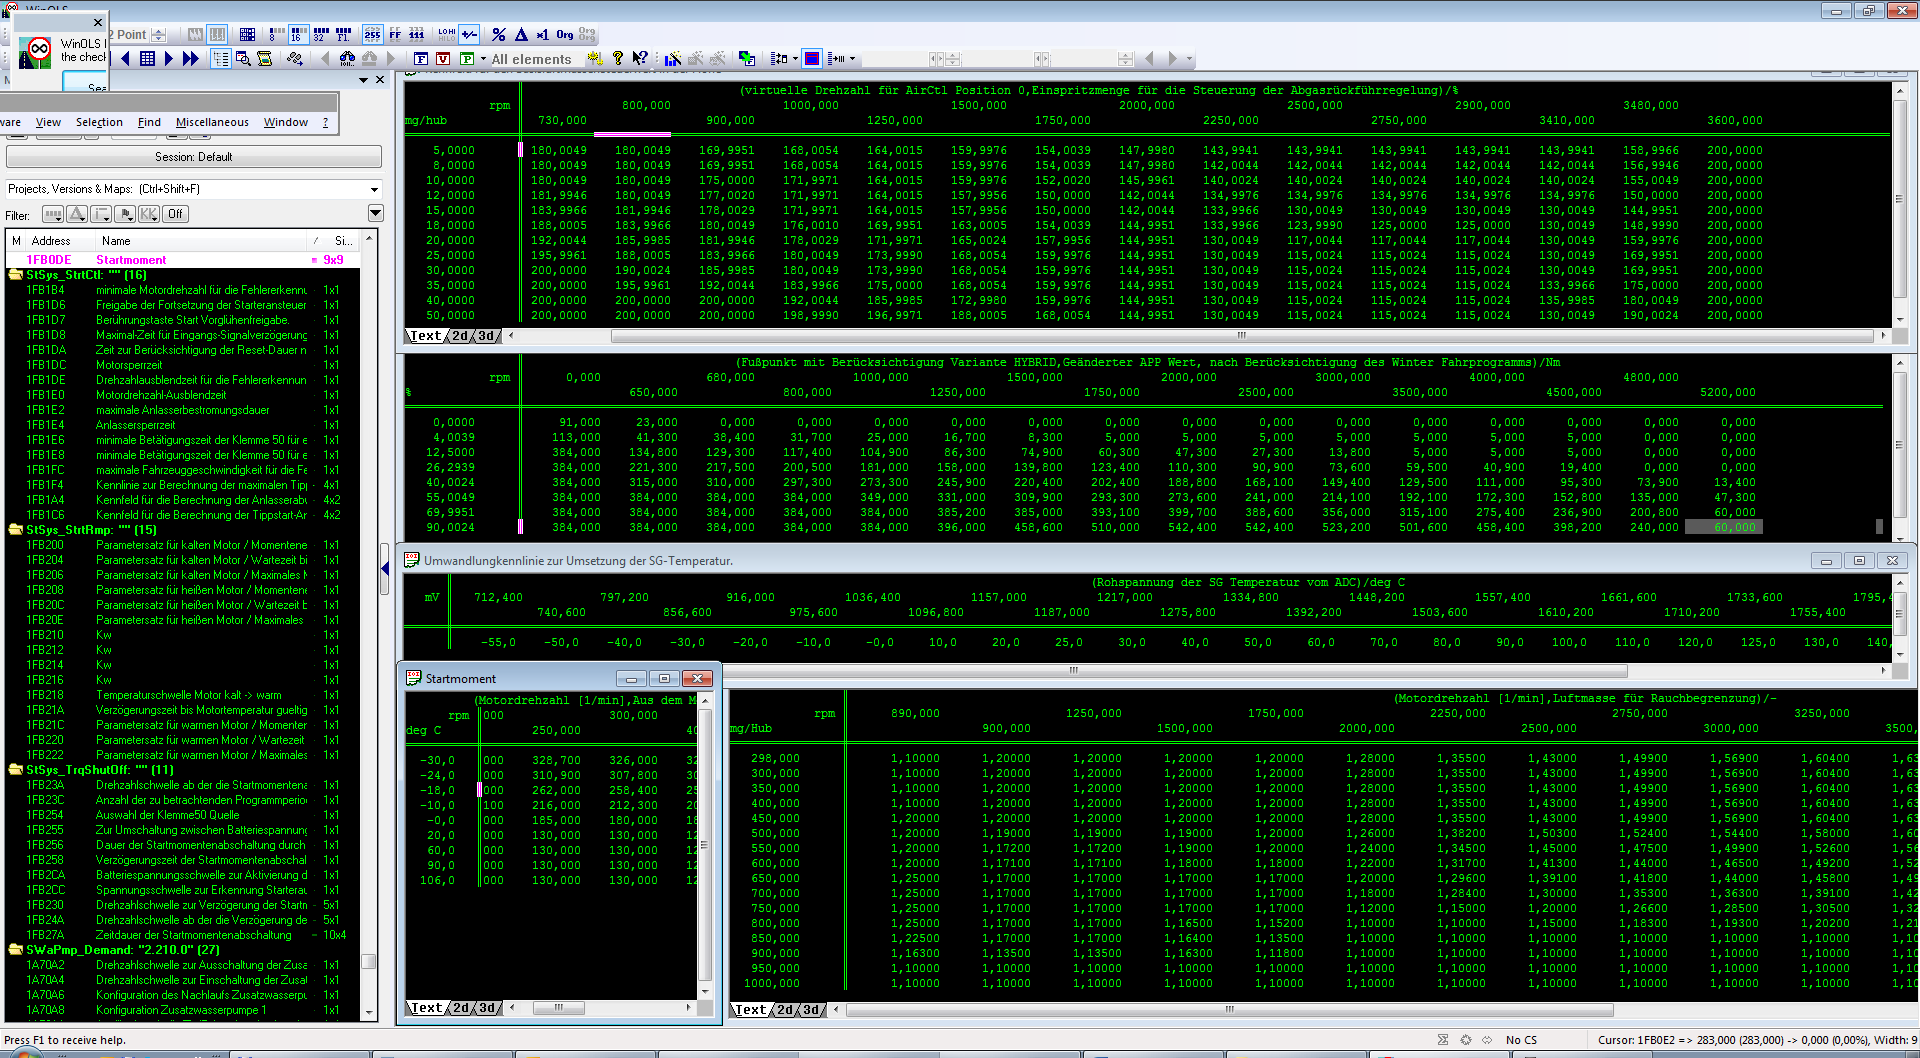Switch number format to decimal 255
The height and width of the screenshot is (1058, 1920).
(x=372, y=34)
